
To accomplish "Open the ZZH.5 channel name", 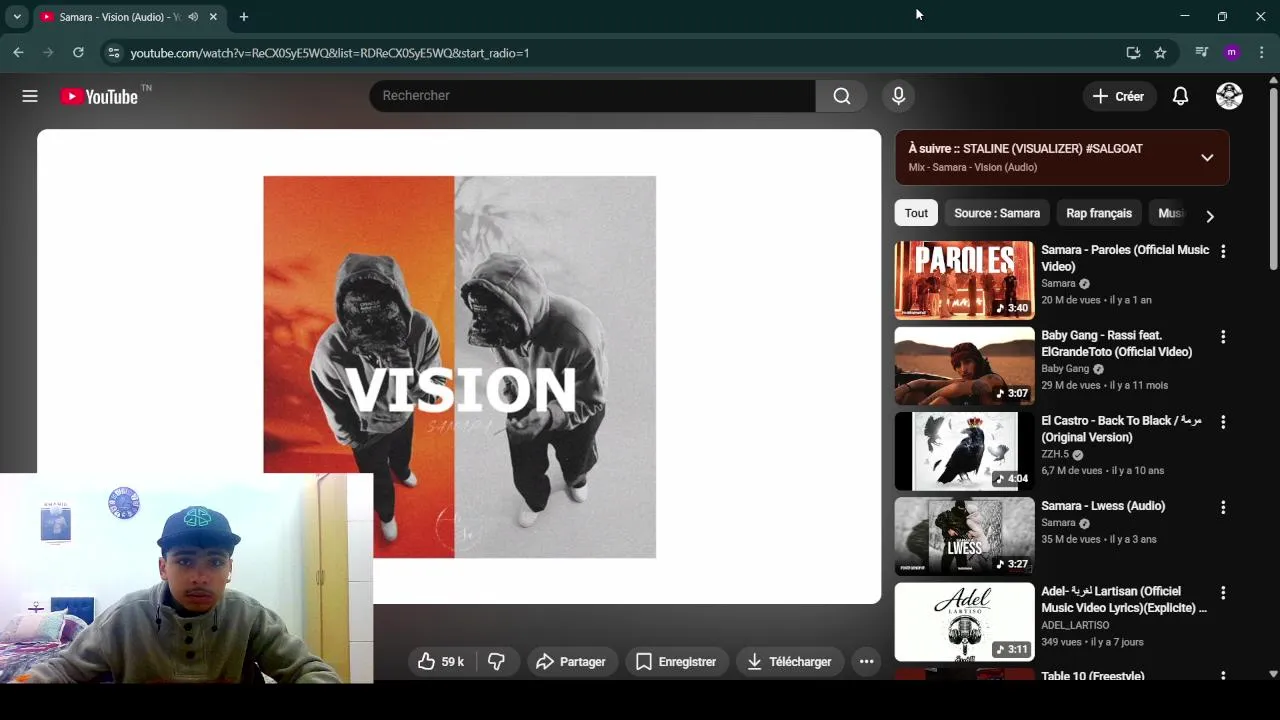I will [x=1054, y=454].
